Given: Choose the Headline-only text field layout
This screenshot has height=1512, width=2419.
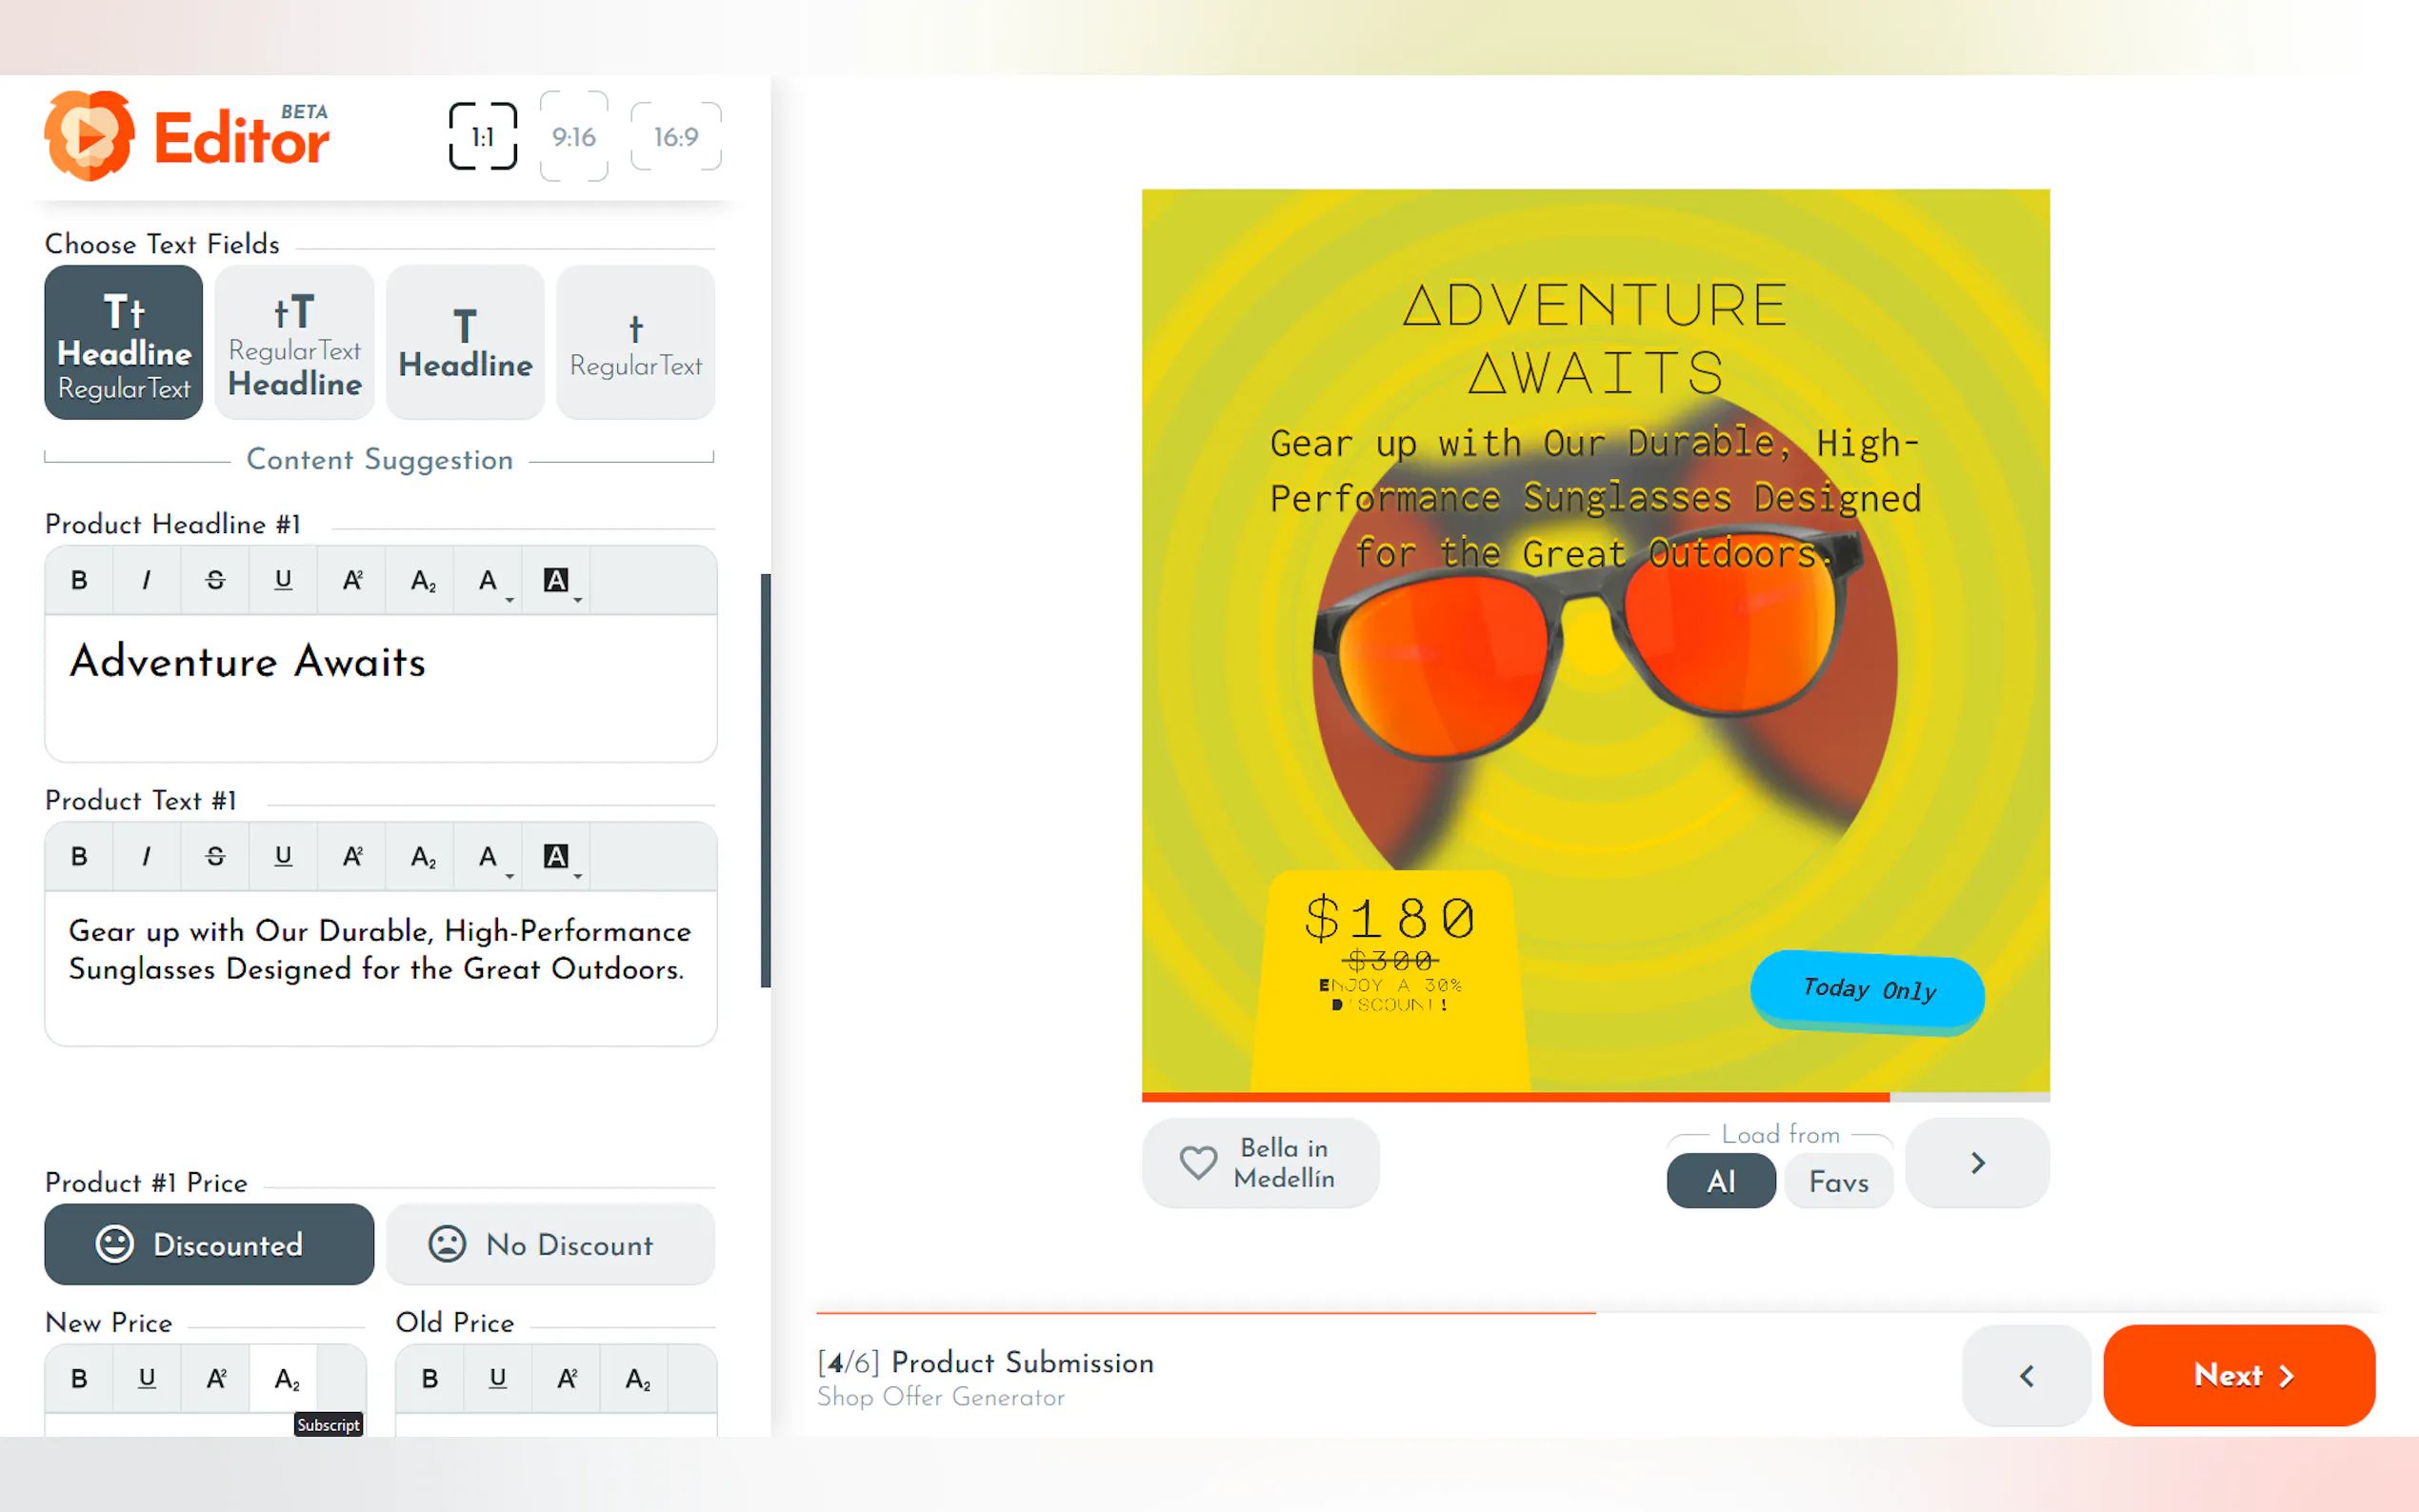Looking at the screenshot, I should coord(465,342).
